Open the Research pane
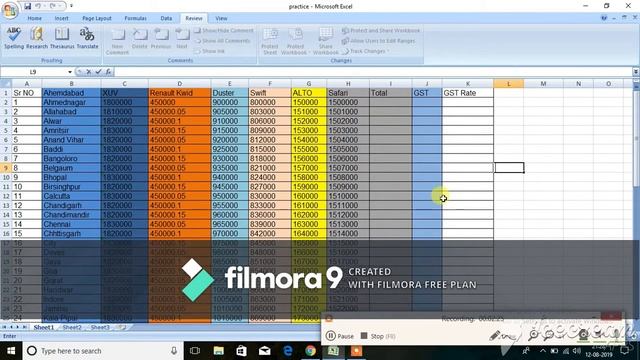640x360 pixels. coord(37,38)
